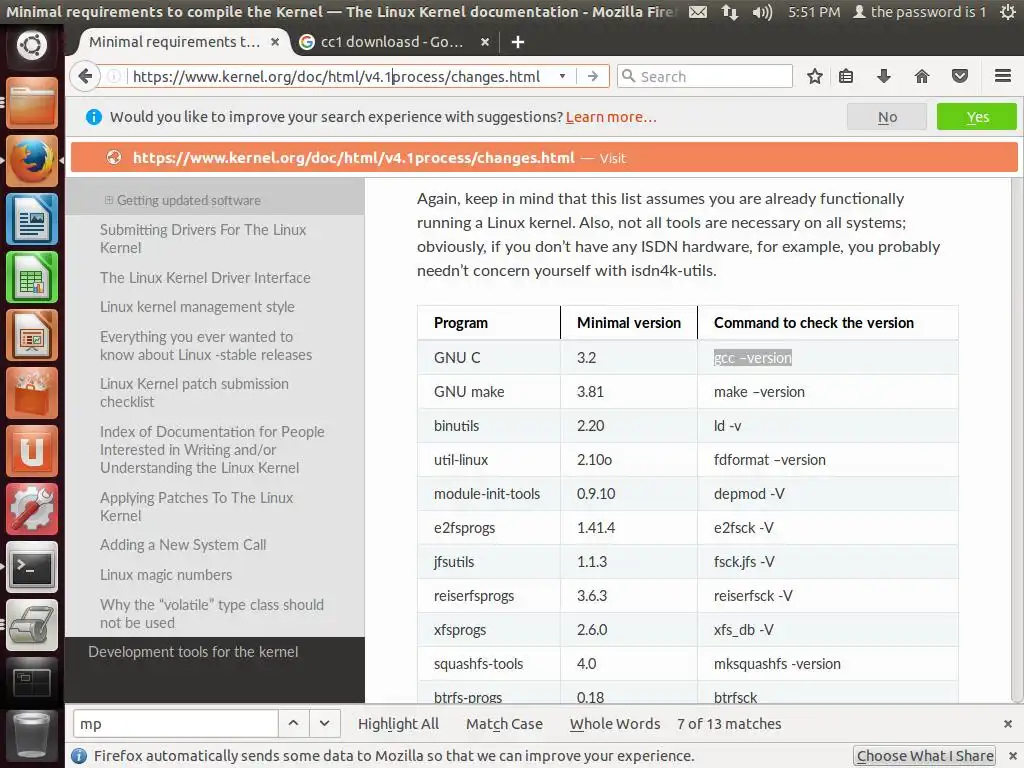The height and width of the screenshot is (768, 1024).
Task: Open the Trash in launcher
Action: 31,737
